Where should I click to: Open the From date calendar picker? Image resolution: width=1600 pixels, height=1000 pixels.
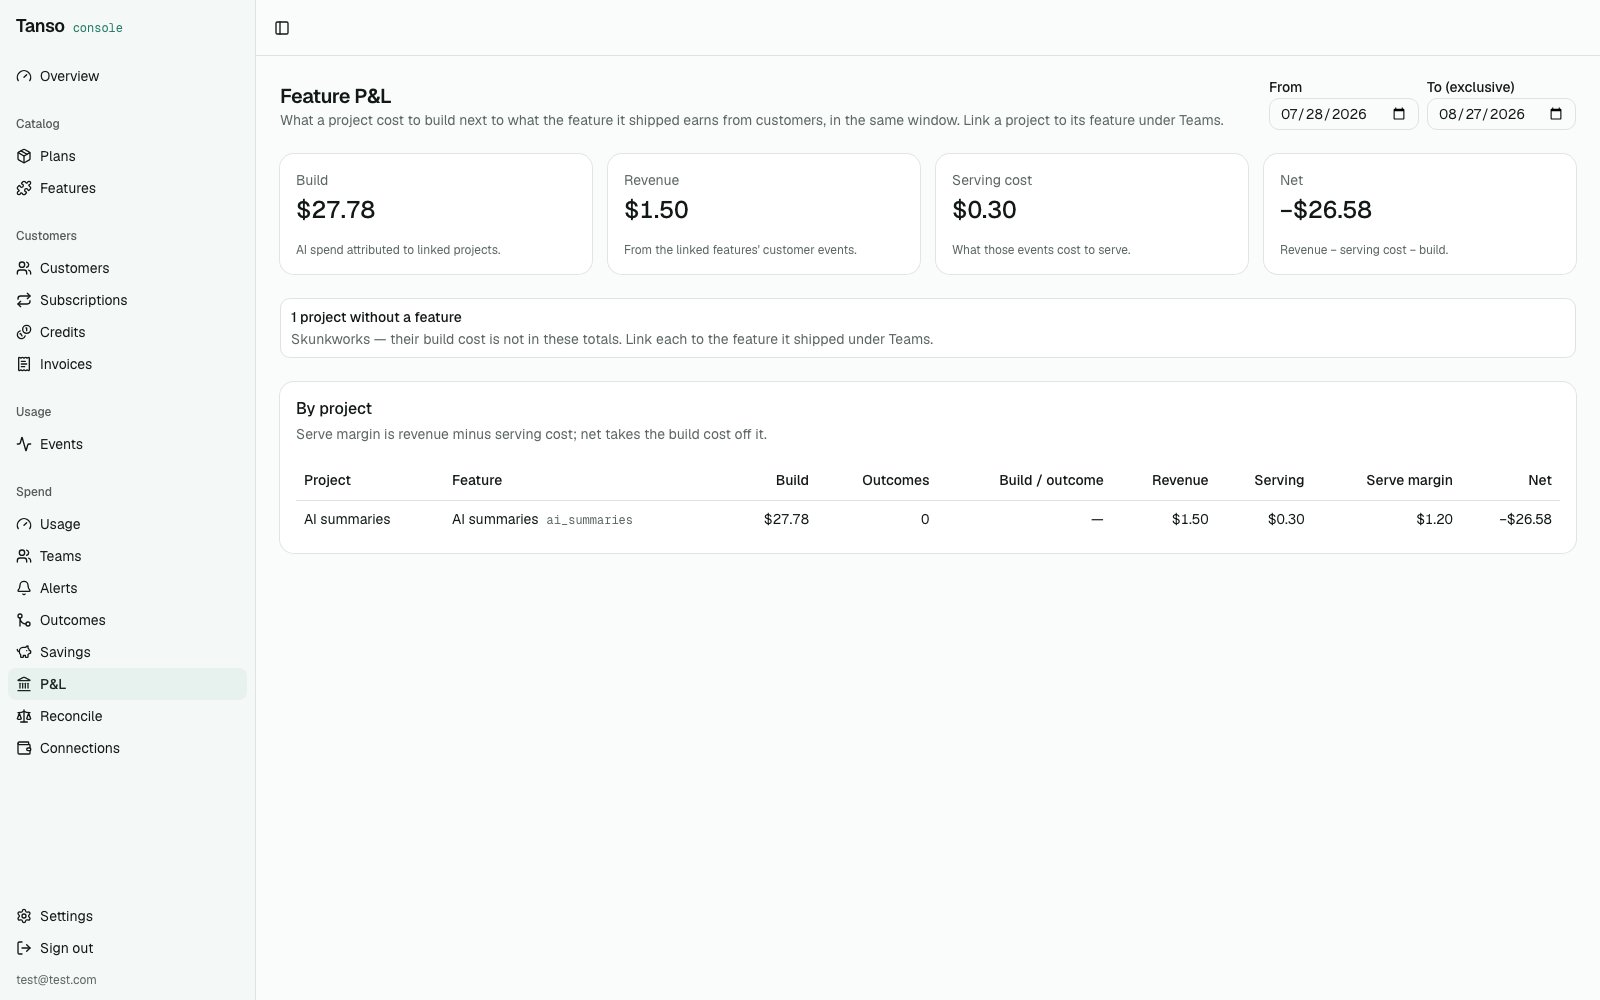pos(1399,114)
